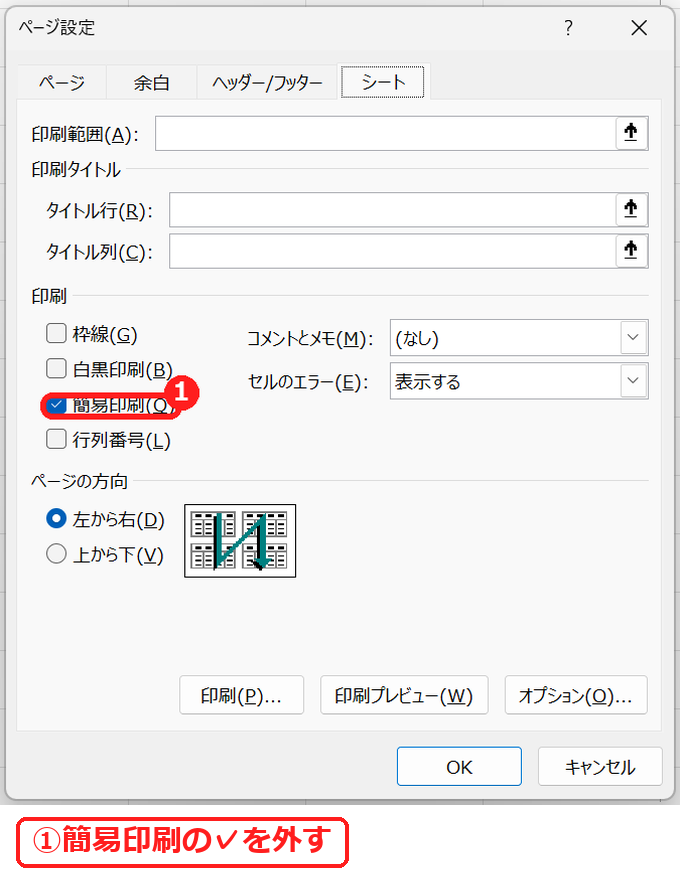Uncheck the 簡易印刷(Q) checkbox
The width and height of the screenshot is (680, 875).
coord(56,405)
